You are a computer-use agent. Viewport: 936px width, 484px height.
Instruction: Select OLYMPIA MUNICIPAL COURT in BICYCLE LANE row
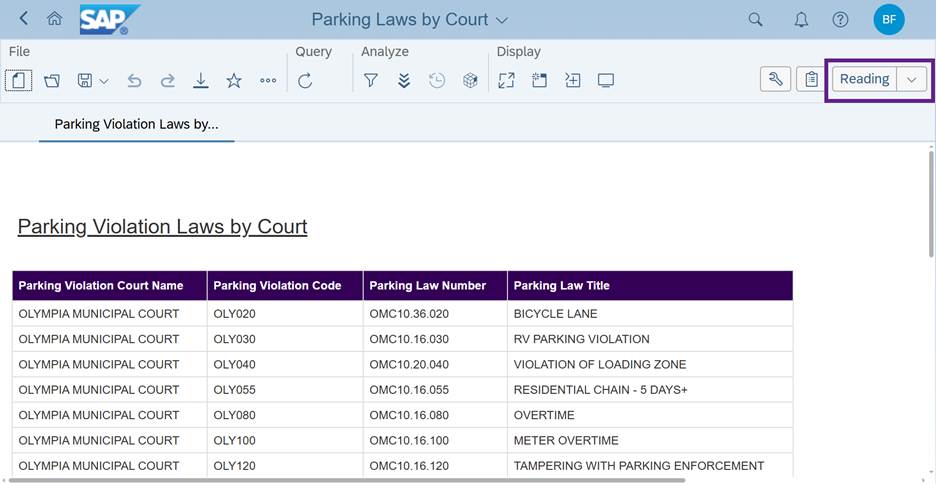tap(110, 313)
